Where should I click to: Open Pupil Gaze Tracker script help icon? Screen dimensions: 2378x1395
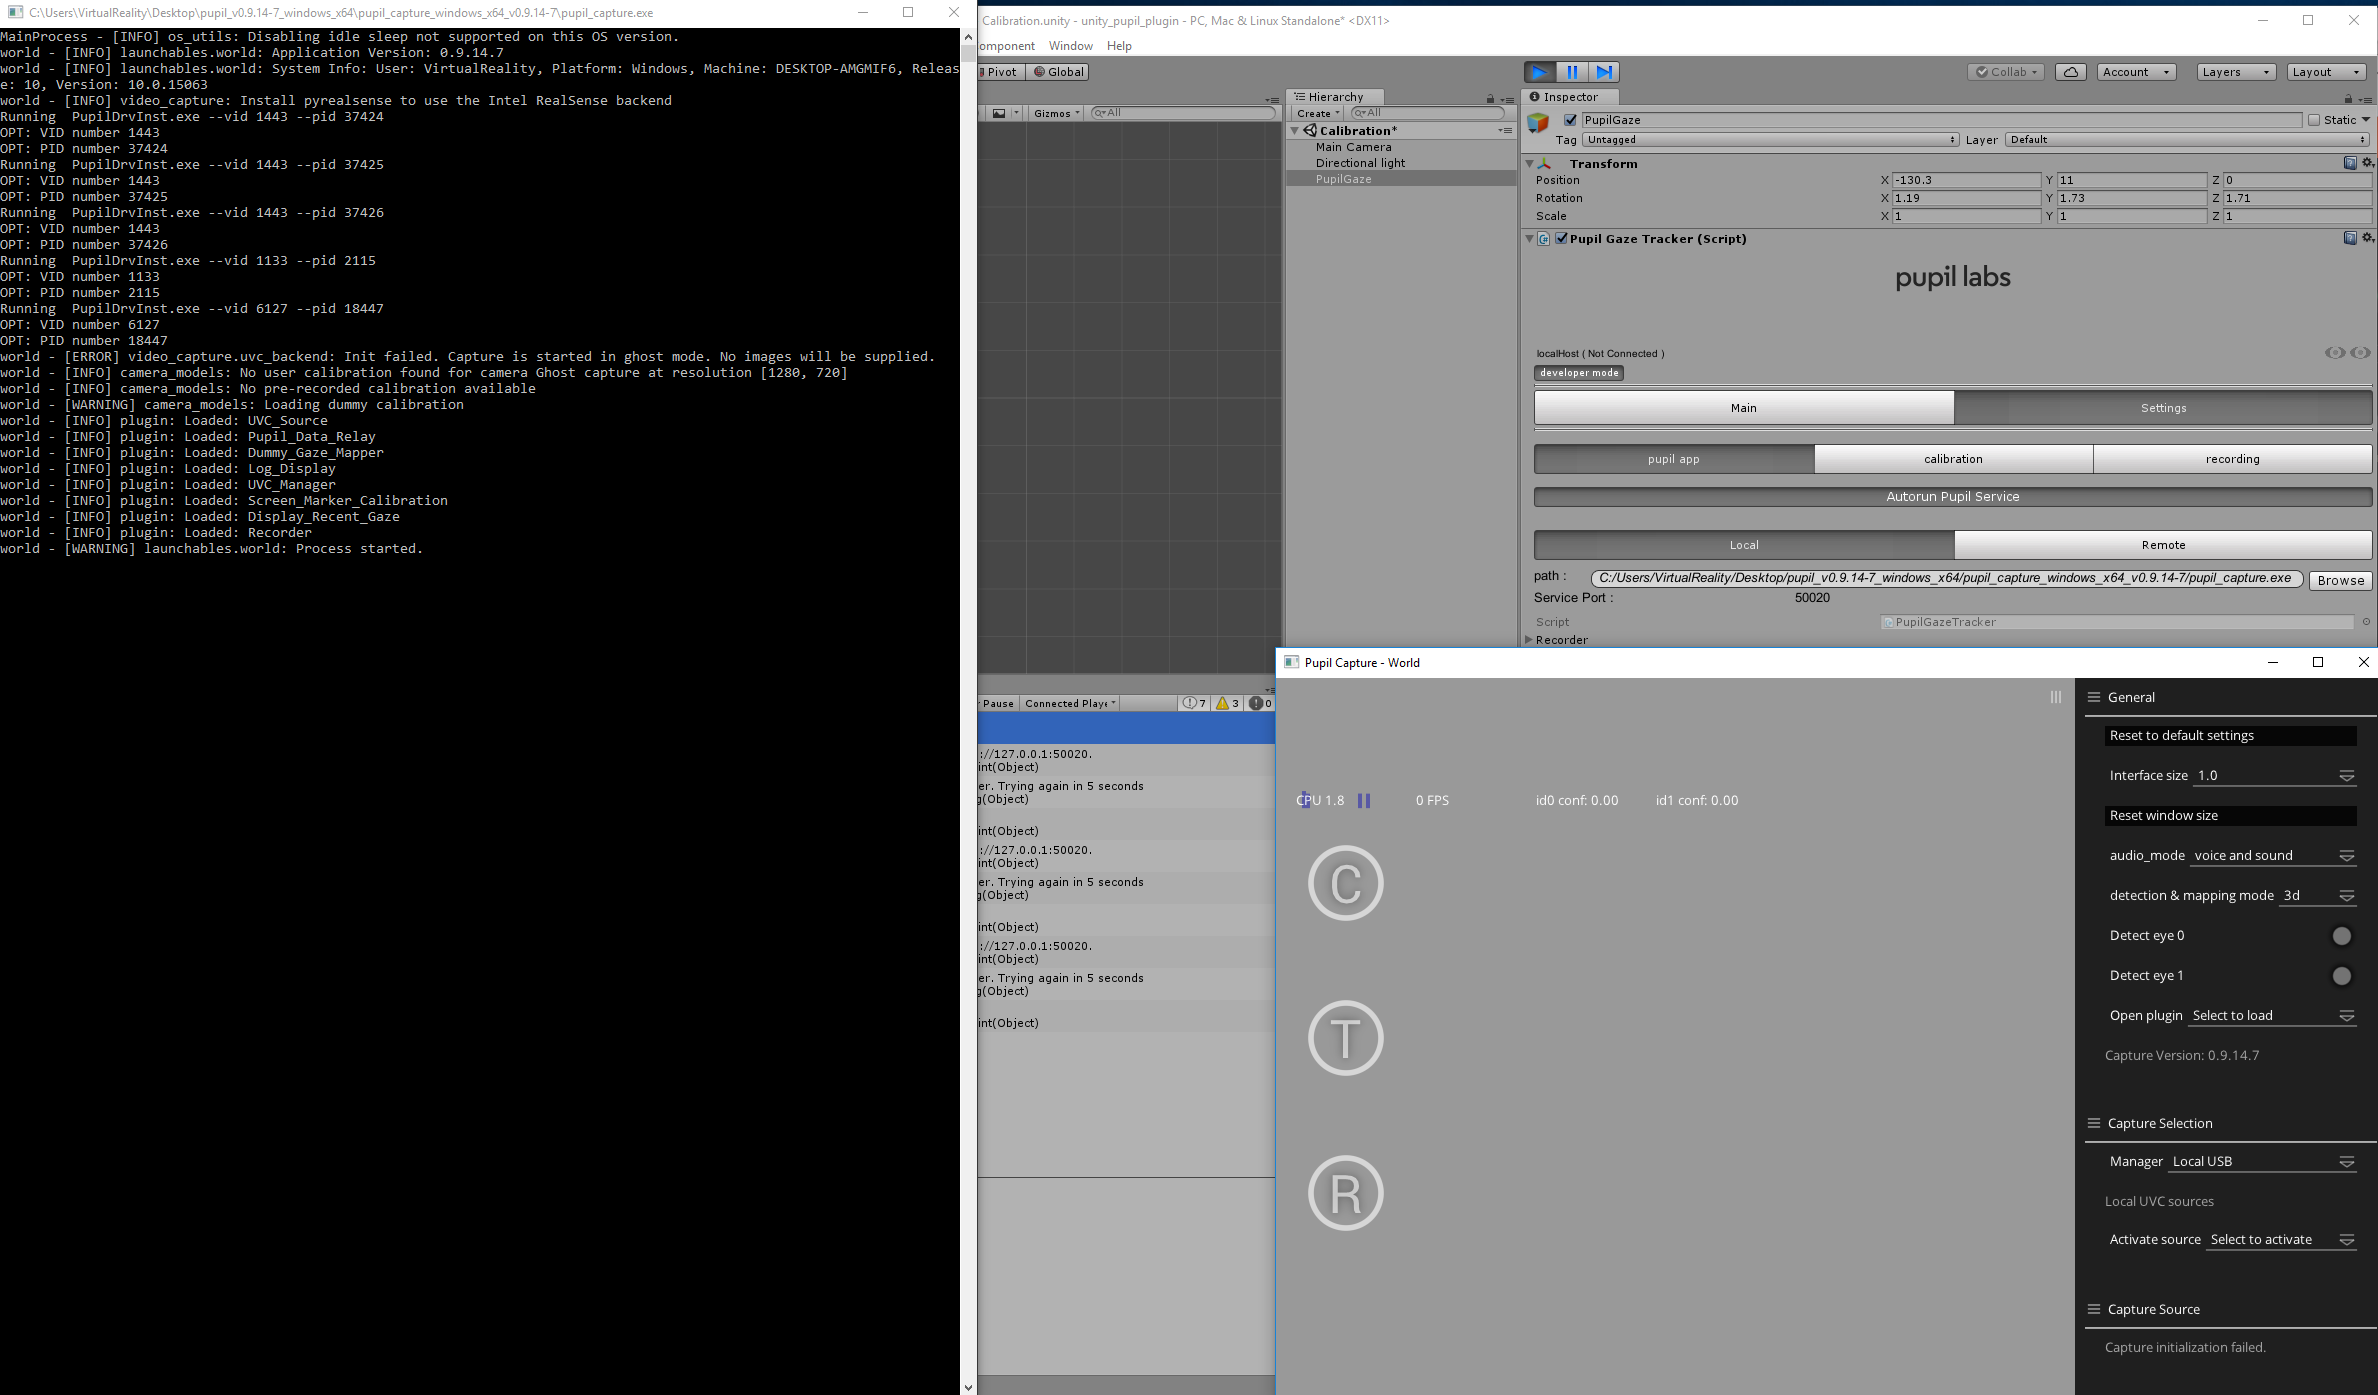pos(2350,238)
